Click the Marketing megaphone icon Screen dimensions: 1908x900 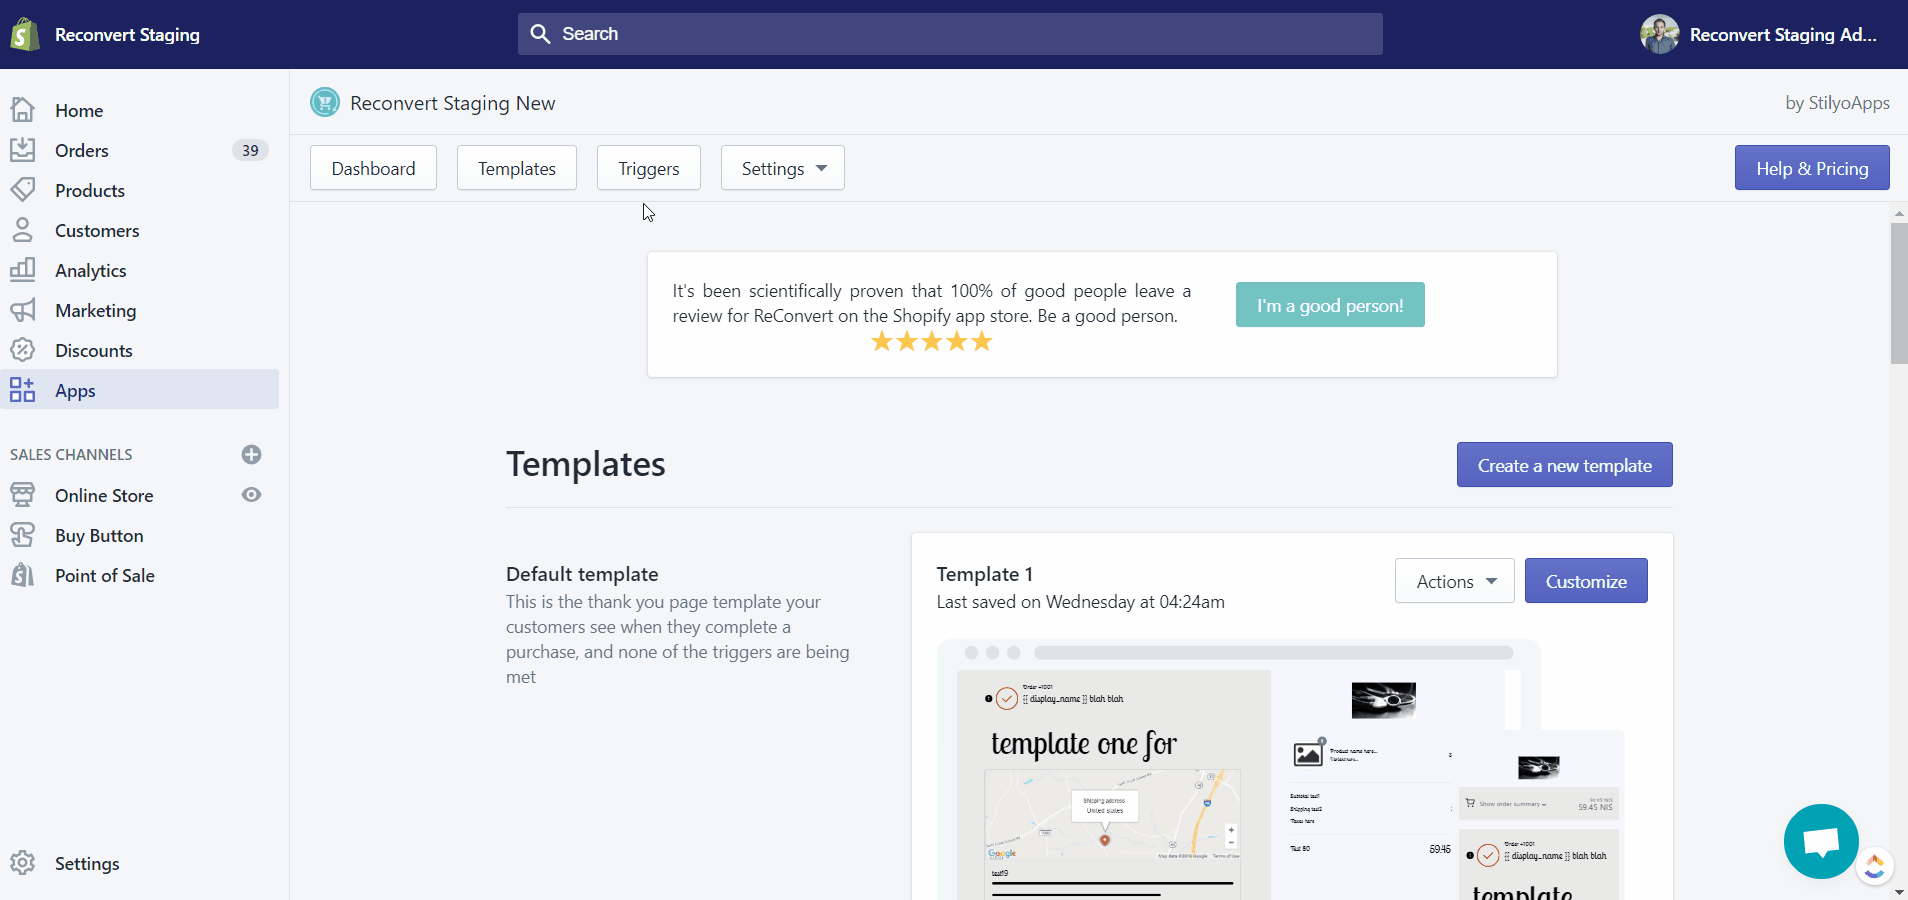click(22, 310)
